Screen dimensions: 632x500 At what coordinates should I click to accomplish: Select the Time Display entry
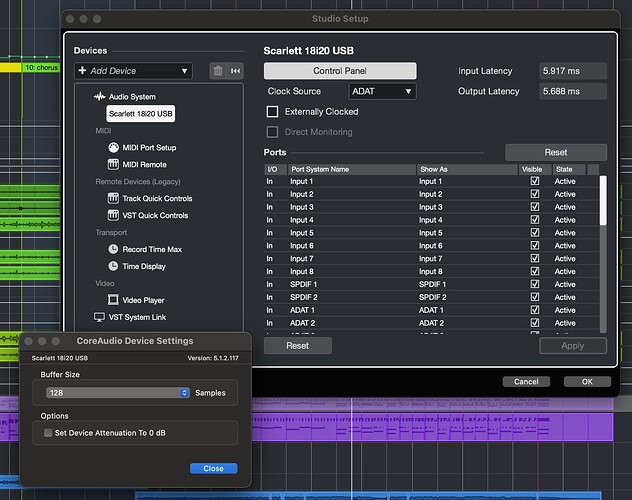144,266
